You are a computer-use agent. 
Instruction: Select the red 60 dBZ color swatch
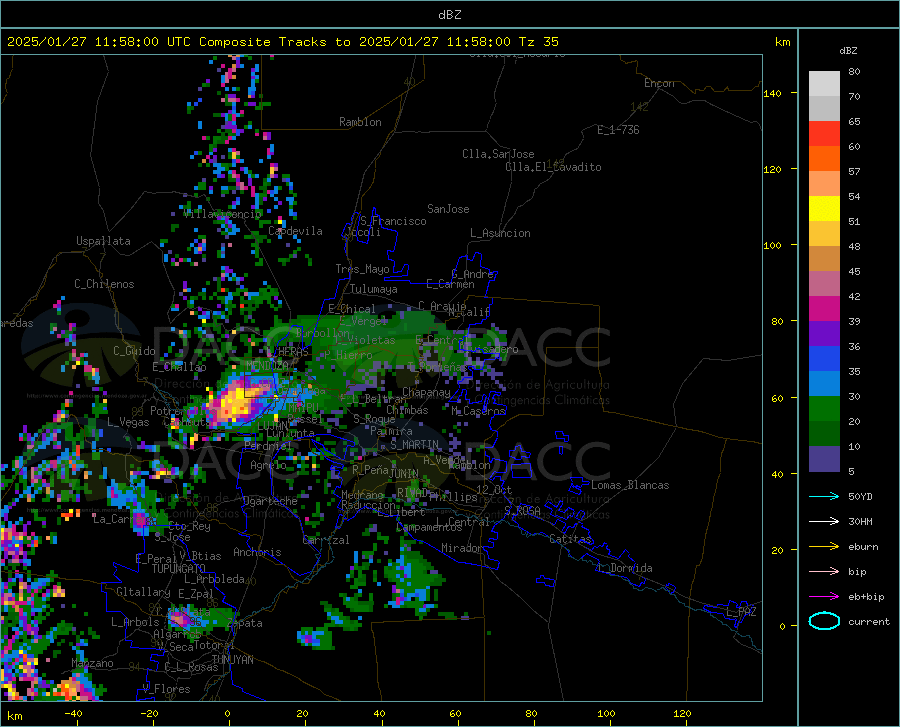(824, 134)
